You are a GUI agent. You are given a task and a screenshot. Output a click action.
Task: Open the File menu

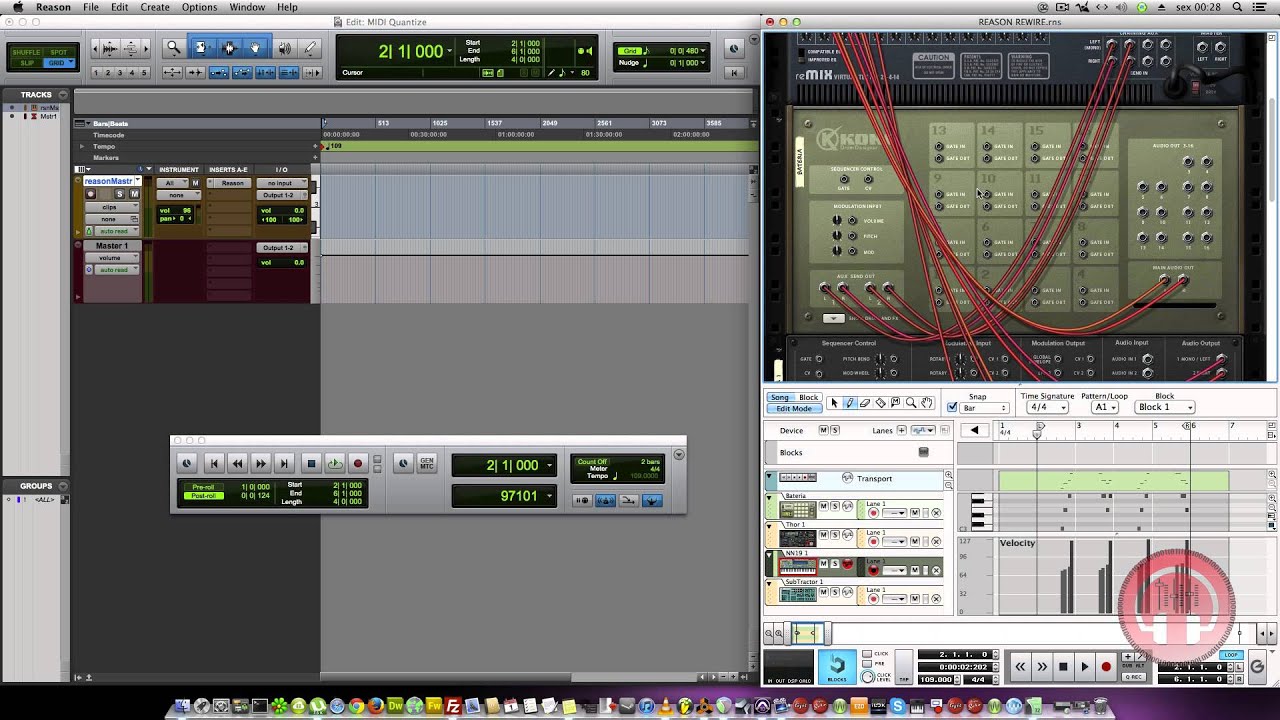tap(91, 7)
